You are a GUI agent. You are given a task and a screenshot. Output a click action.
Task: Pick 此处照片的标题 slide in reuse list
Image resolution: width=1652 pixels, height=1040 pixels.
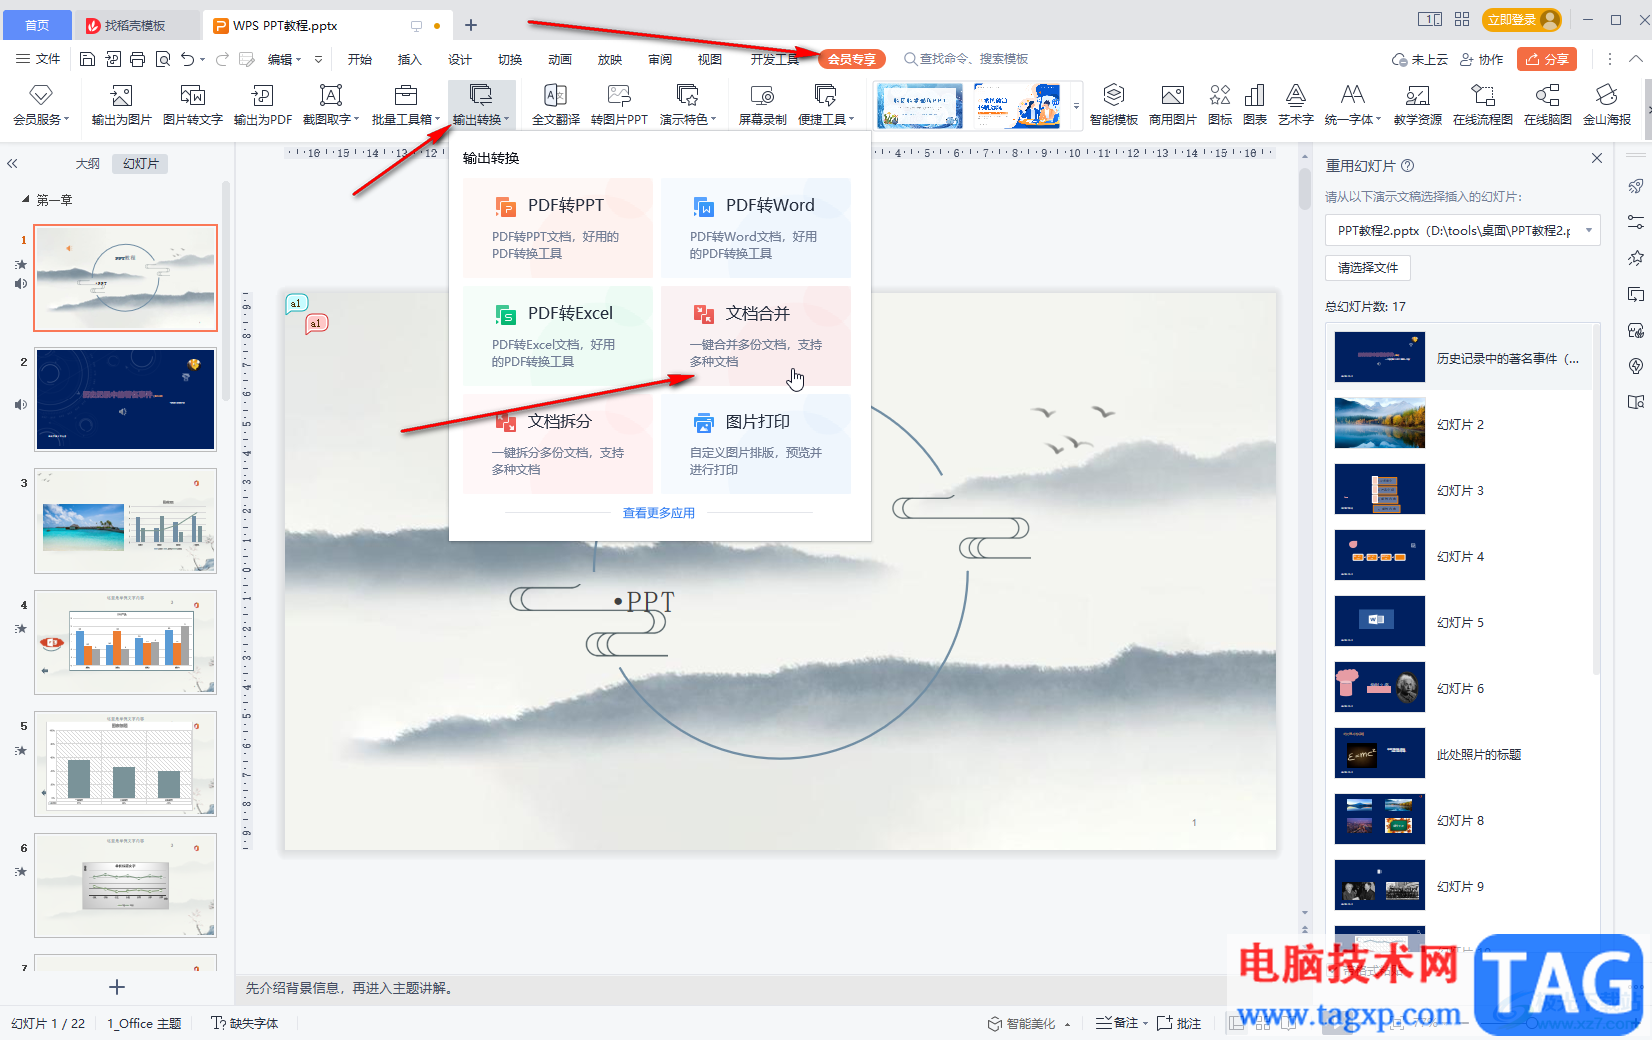point(1462,754)
